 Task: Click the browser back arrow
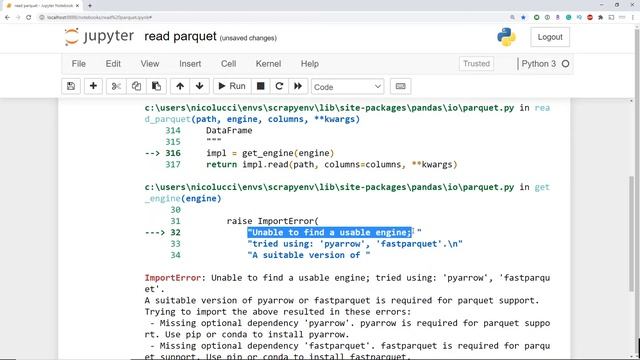pos(7,17)
